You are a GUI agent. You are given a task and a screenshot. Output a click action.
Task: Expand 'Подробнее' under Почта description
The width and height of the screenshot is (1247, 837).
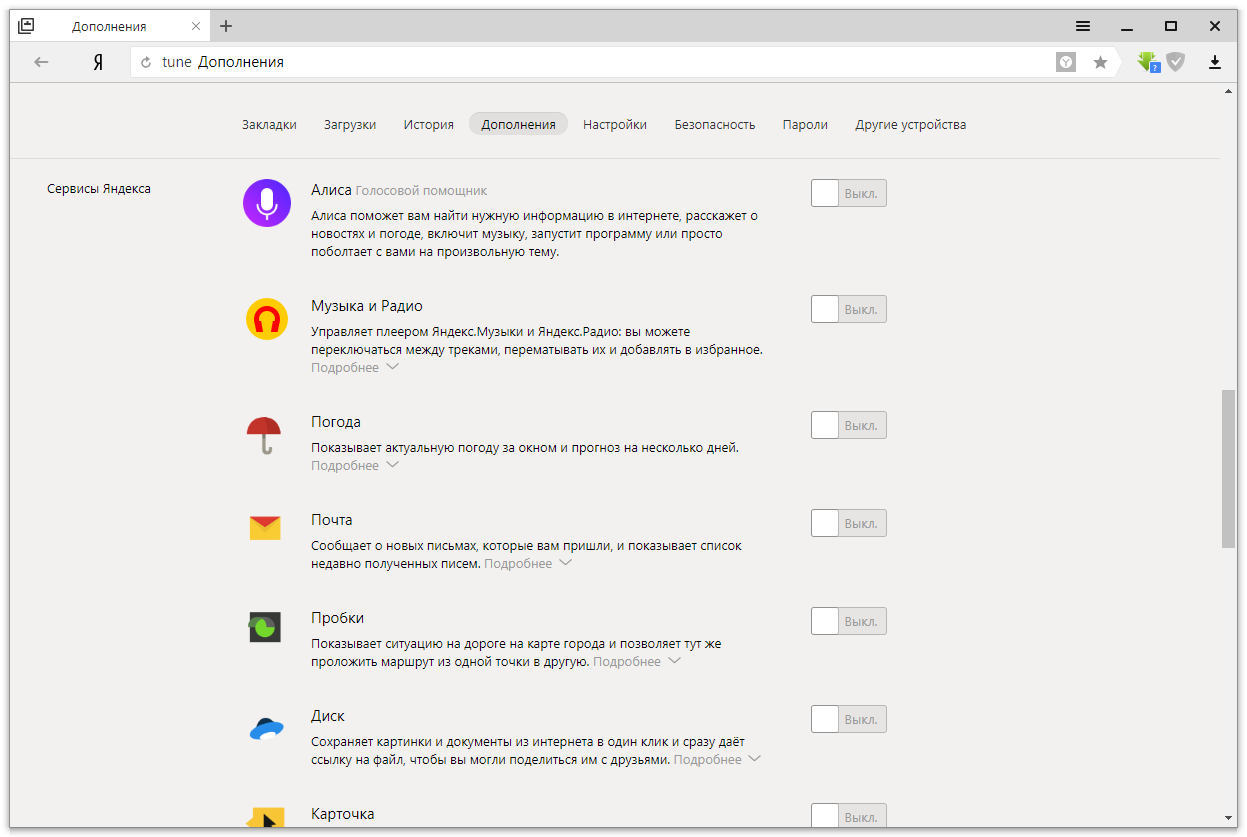tap(527, 564)
